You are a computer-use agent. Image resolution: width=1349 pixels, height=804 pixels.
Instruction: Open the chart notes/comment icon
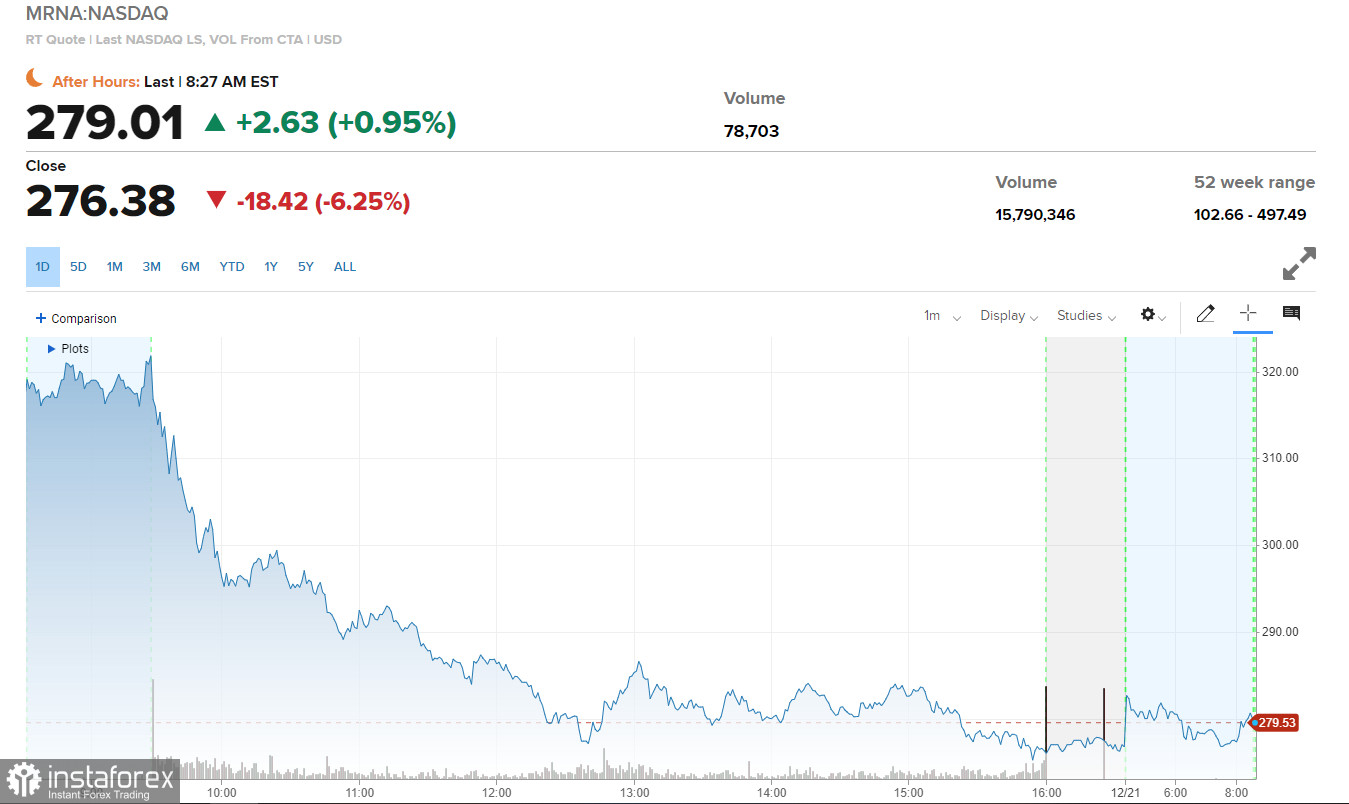(1291, 314)
